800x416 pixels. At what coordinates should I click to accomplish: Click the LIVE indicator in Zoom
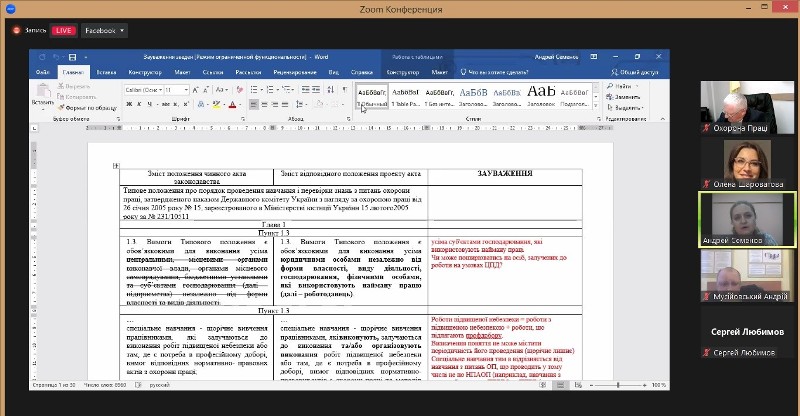[64, 31]
